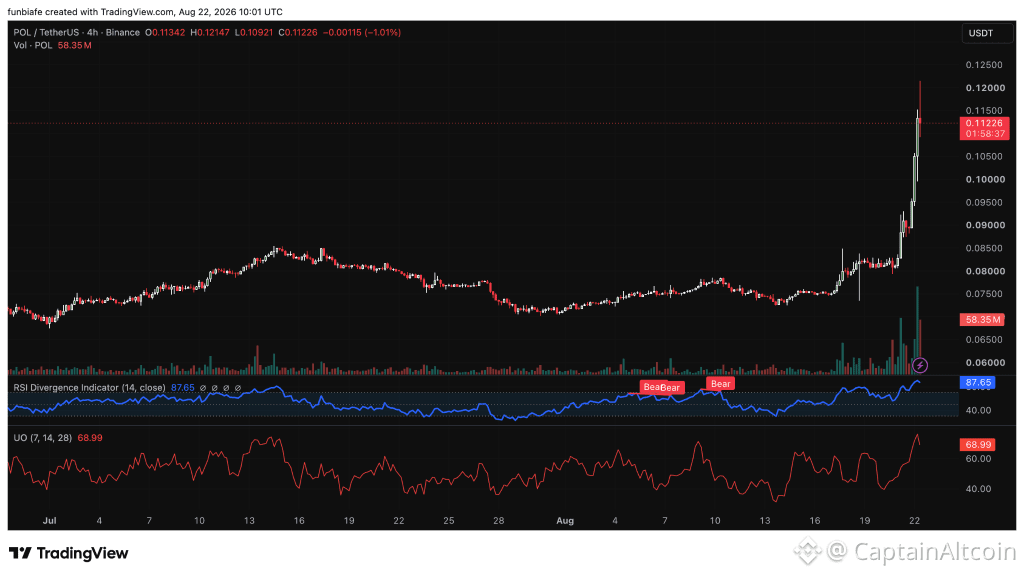Click the Binance exchange name in legend

click(x=124, y=32)
